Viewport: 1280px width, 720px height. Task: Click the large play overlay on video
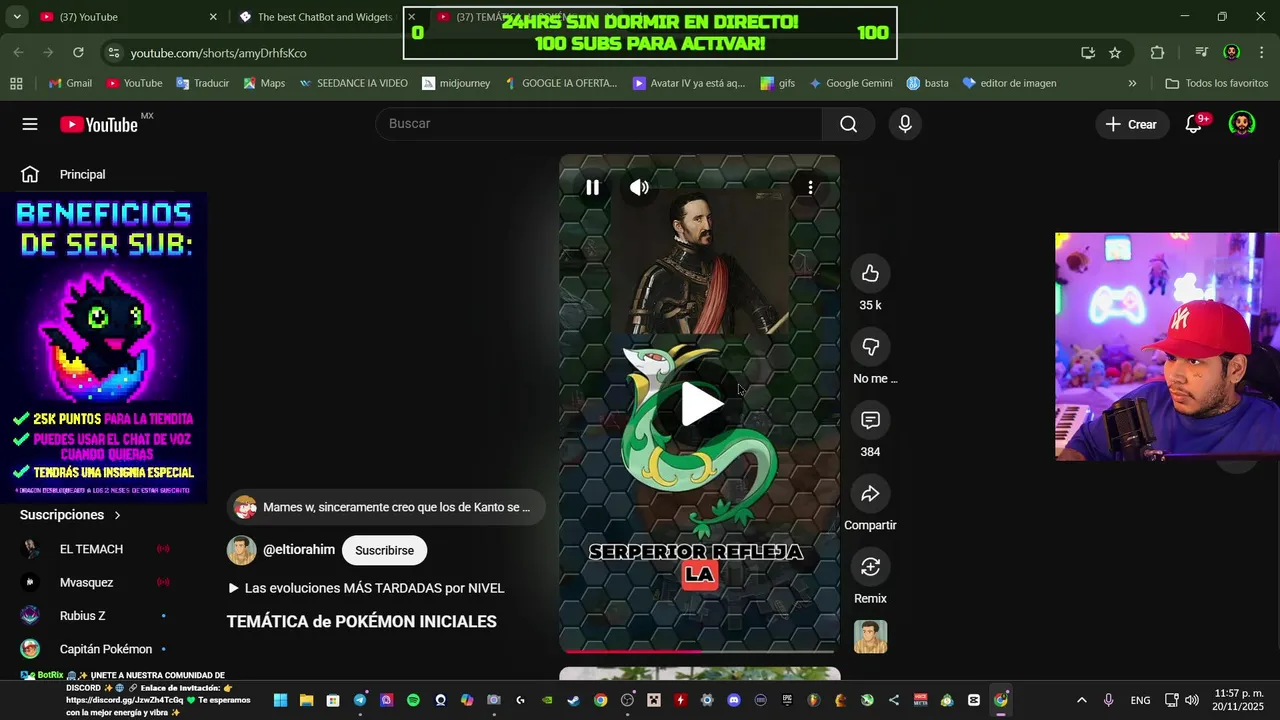(700, 404)
